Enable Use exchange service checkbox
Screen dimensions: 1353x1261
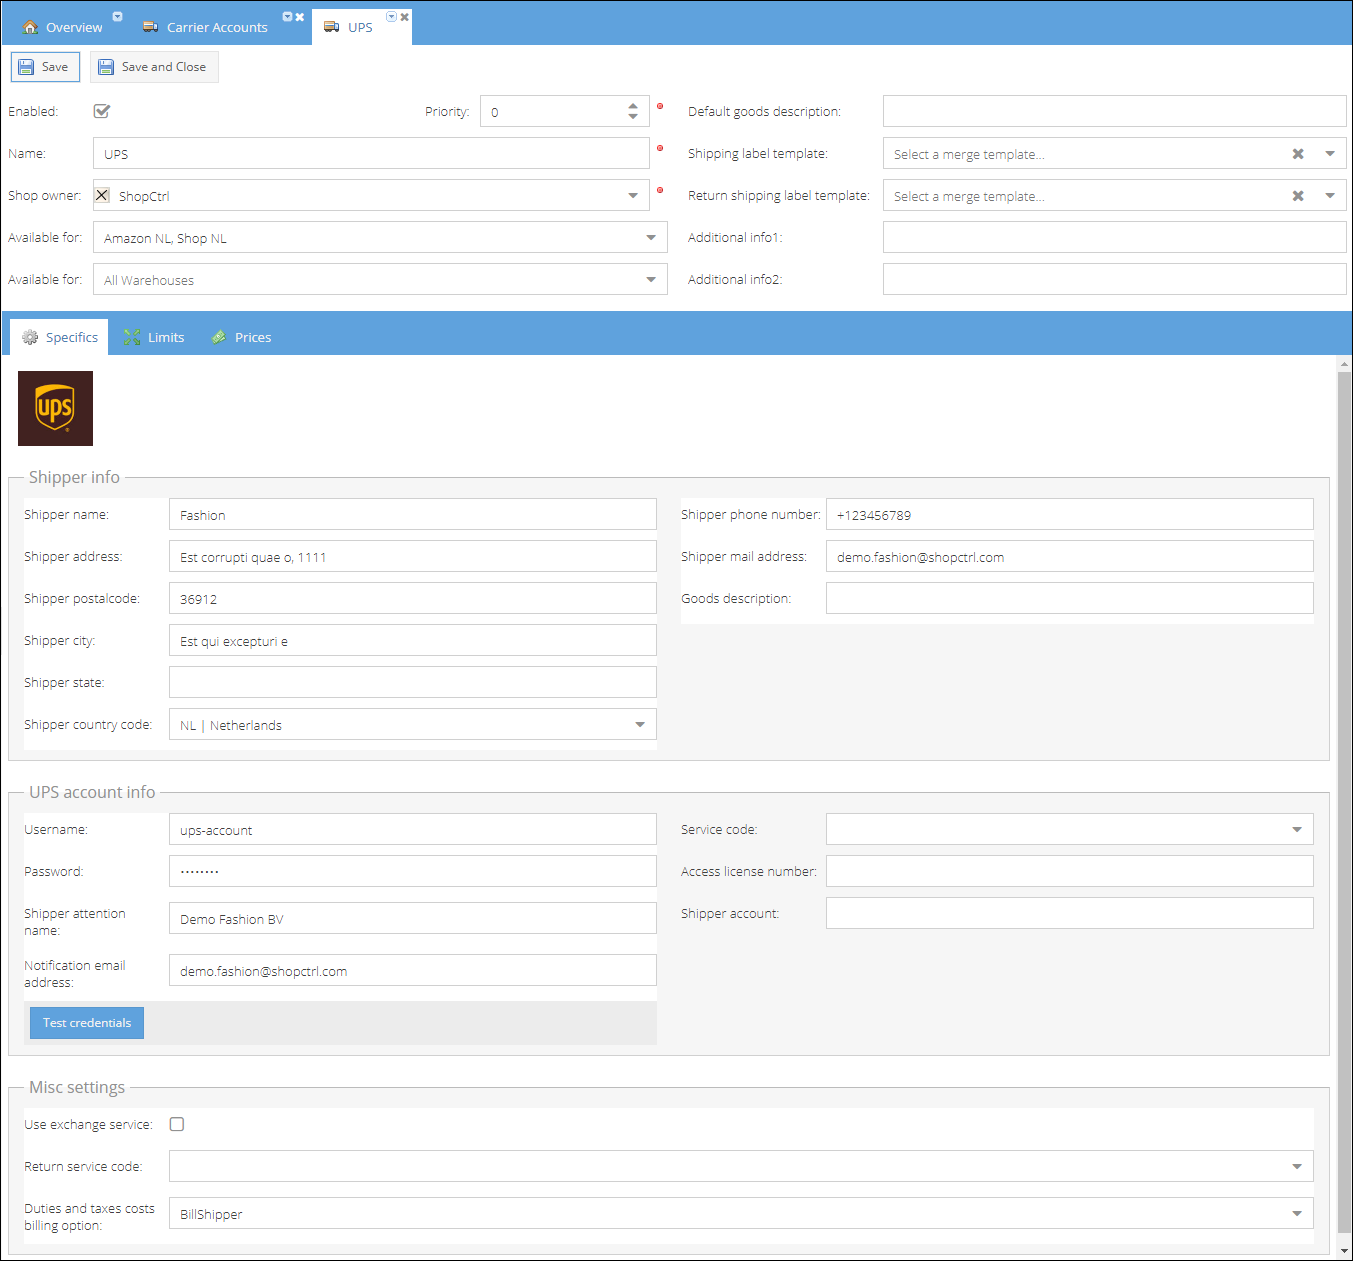click(x=177, y=1124)
